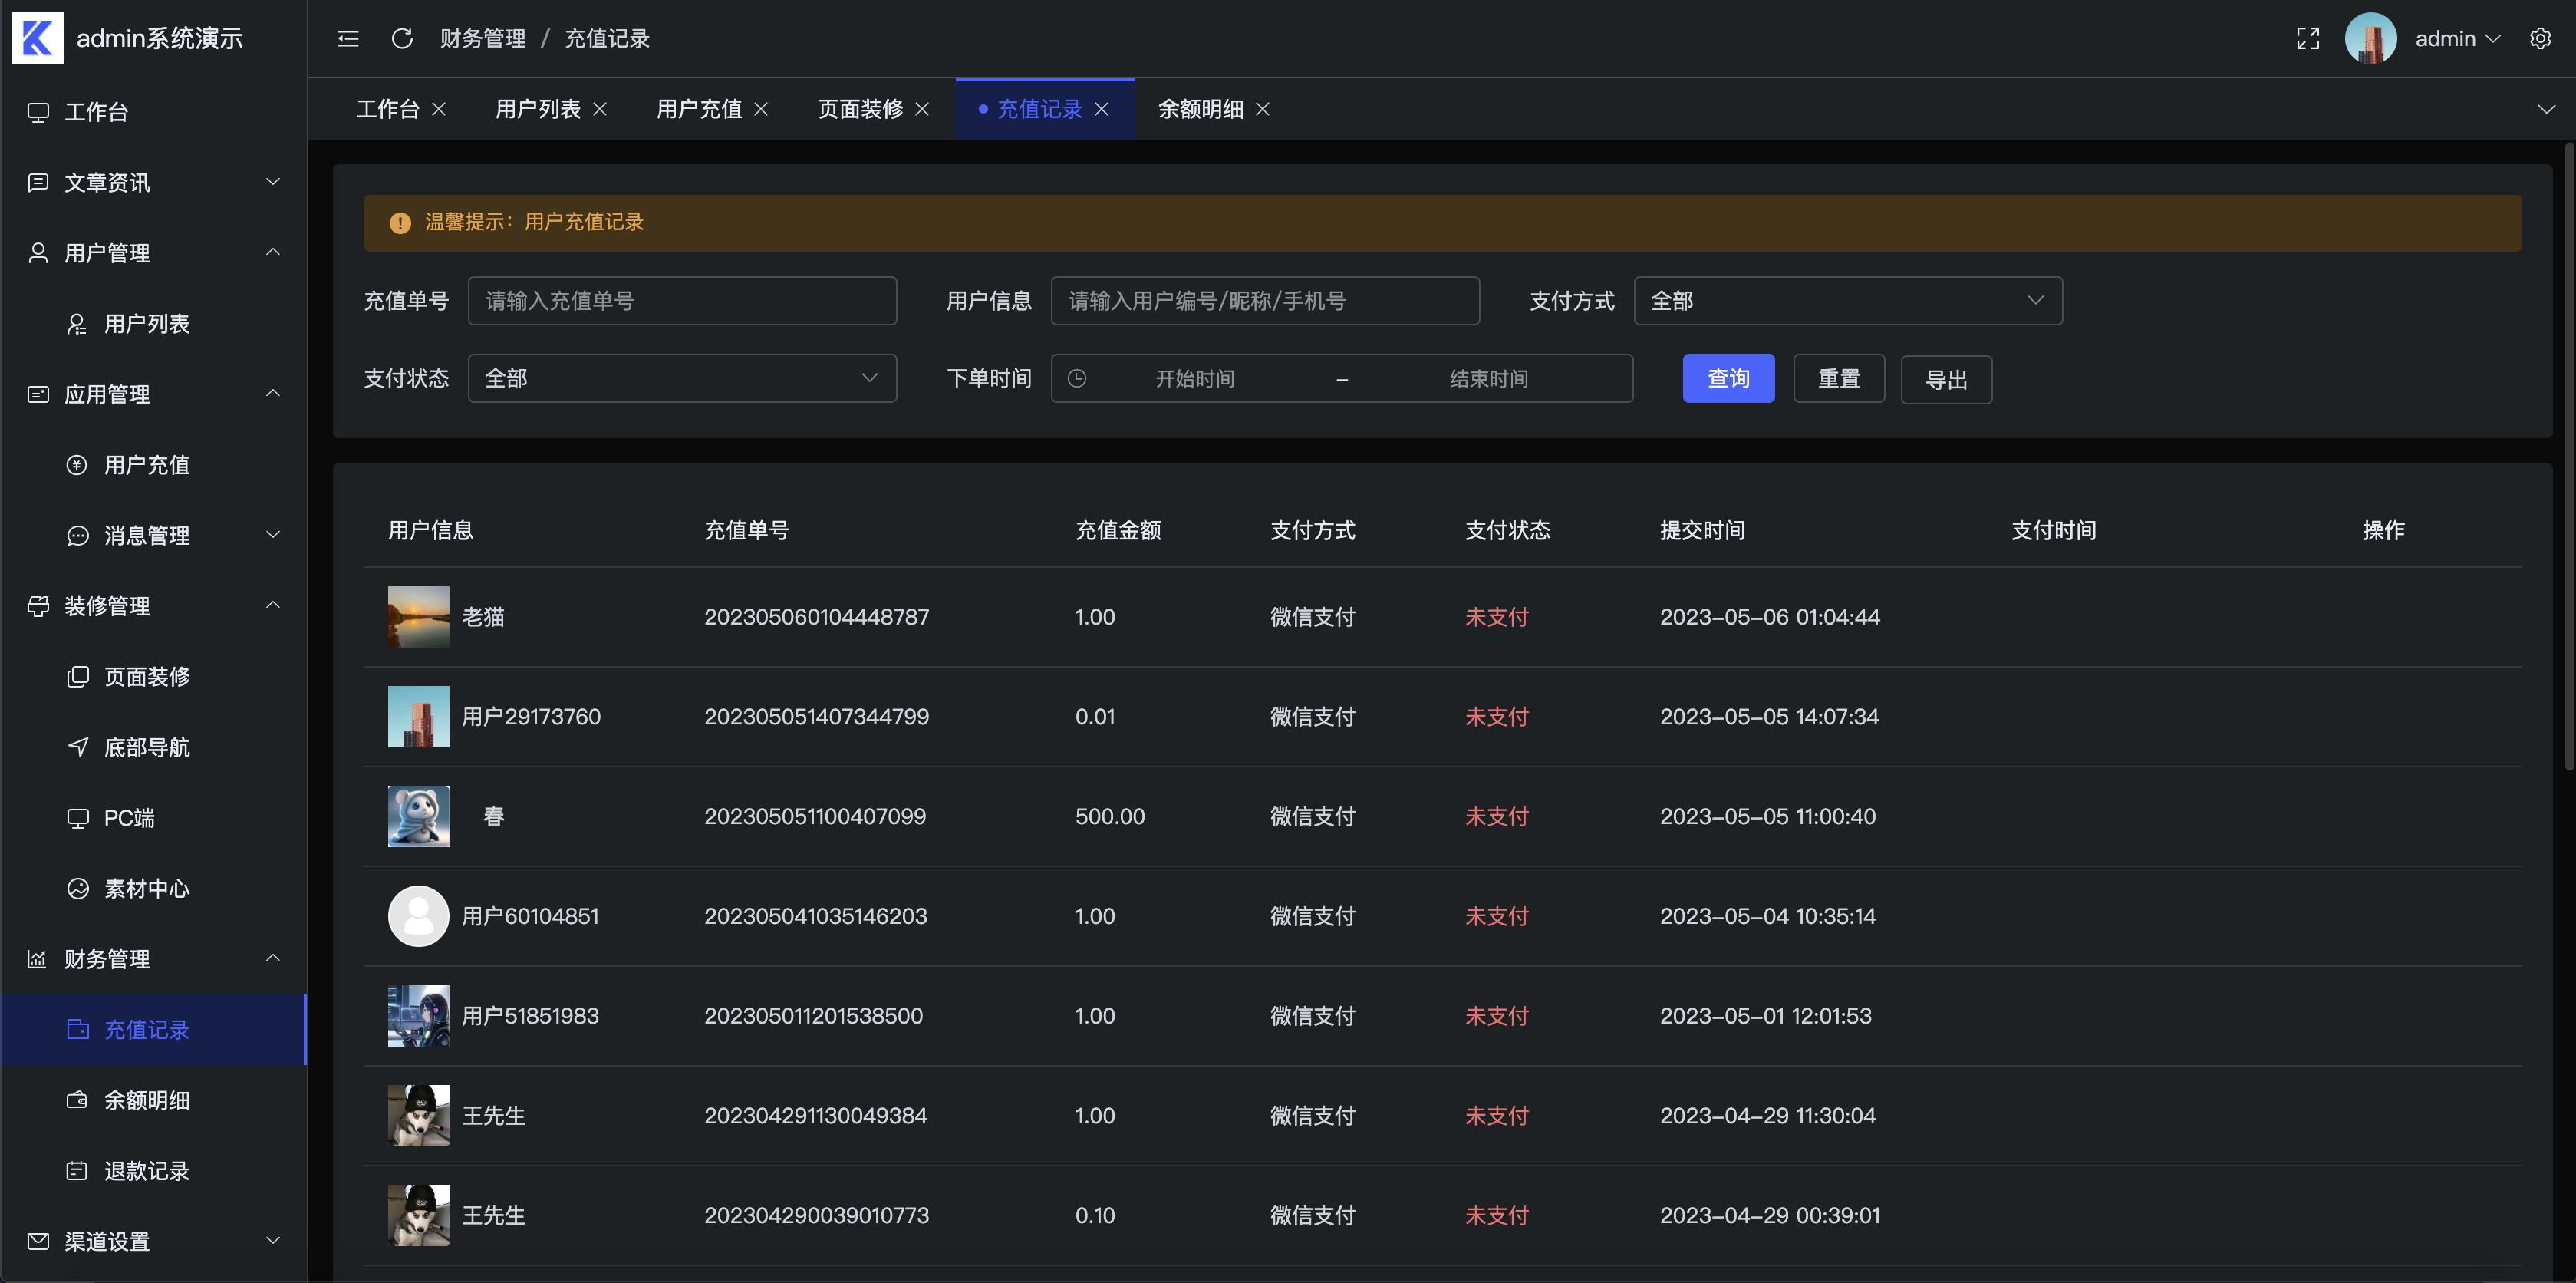Enter fullscreen via the expand icon

[x=2308, y=38]
